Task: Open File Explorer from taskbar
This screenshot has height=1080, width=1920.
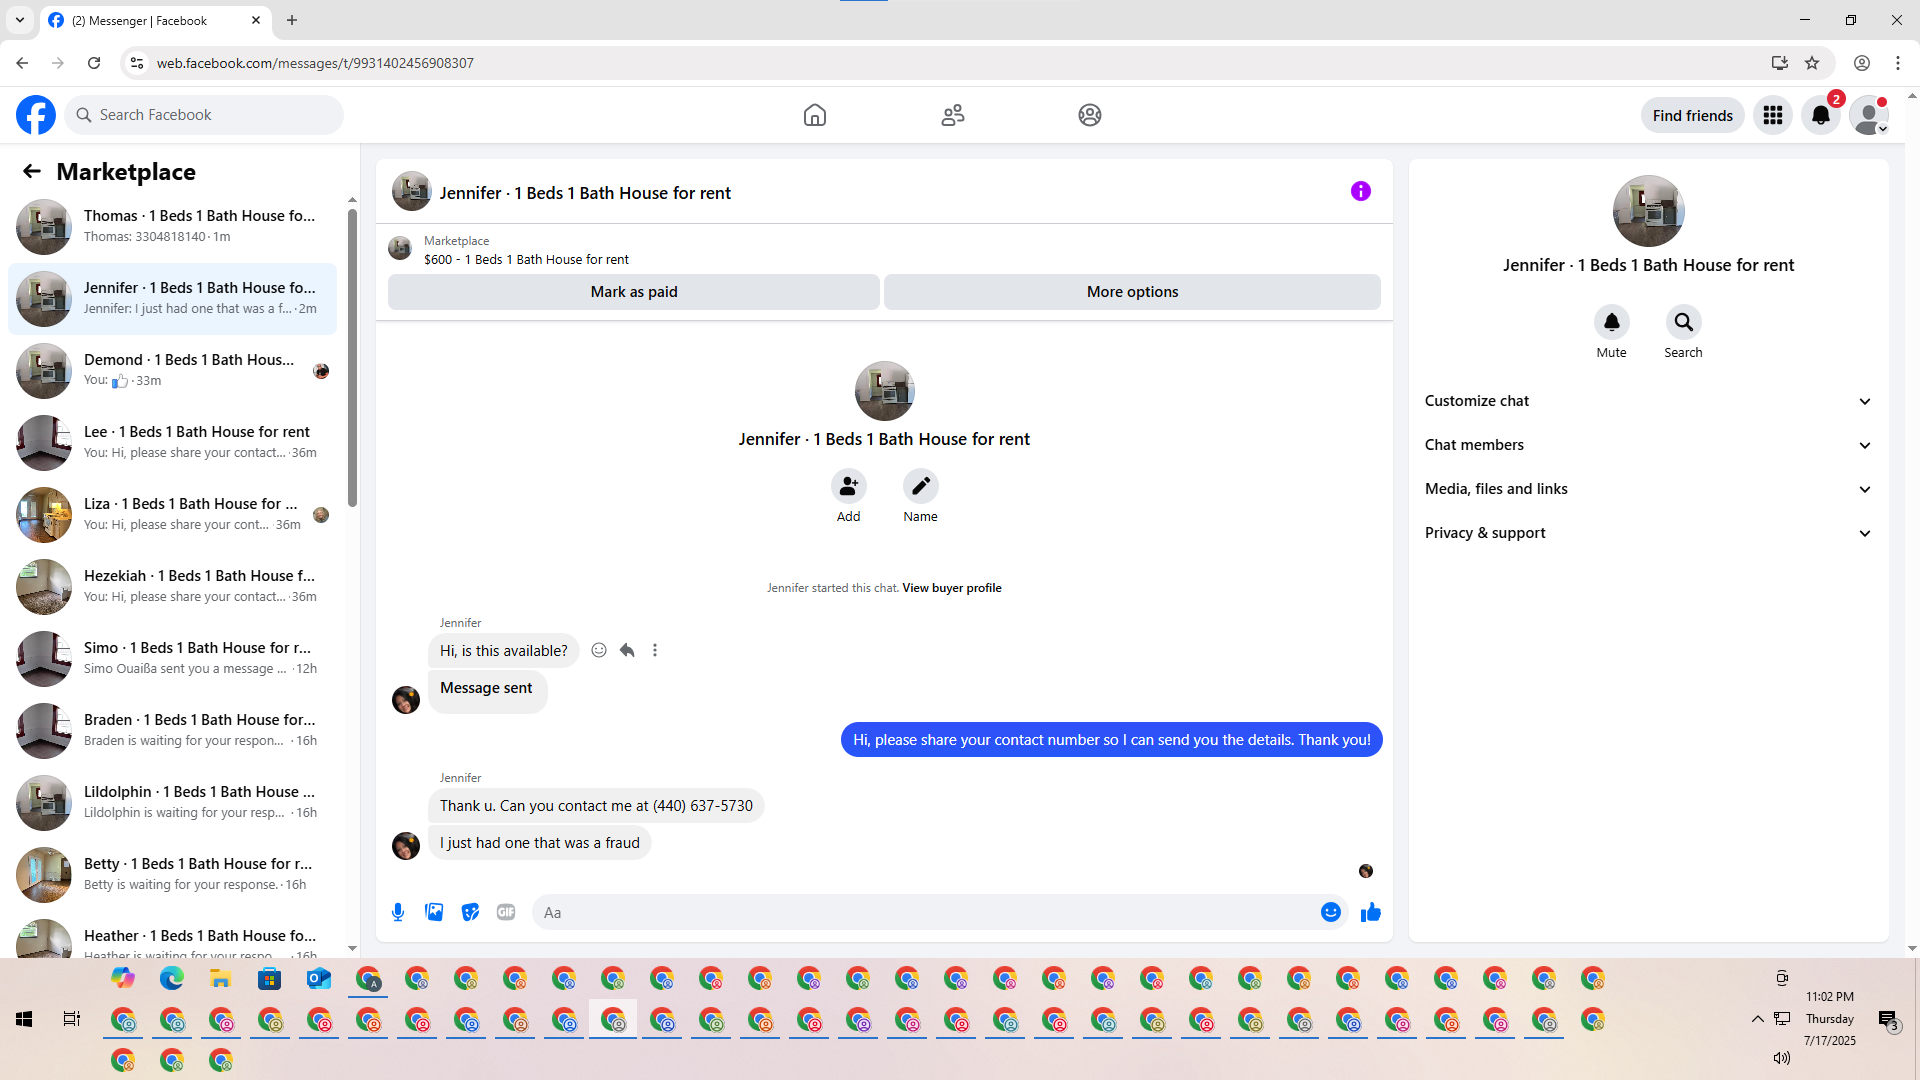Action: click(x=220, y=979)
